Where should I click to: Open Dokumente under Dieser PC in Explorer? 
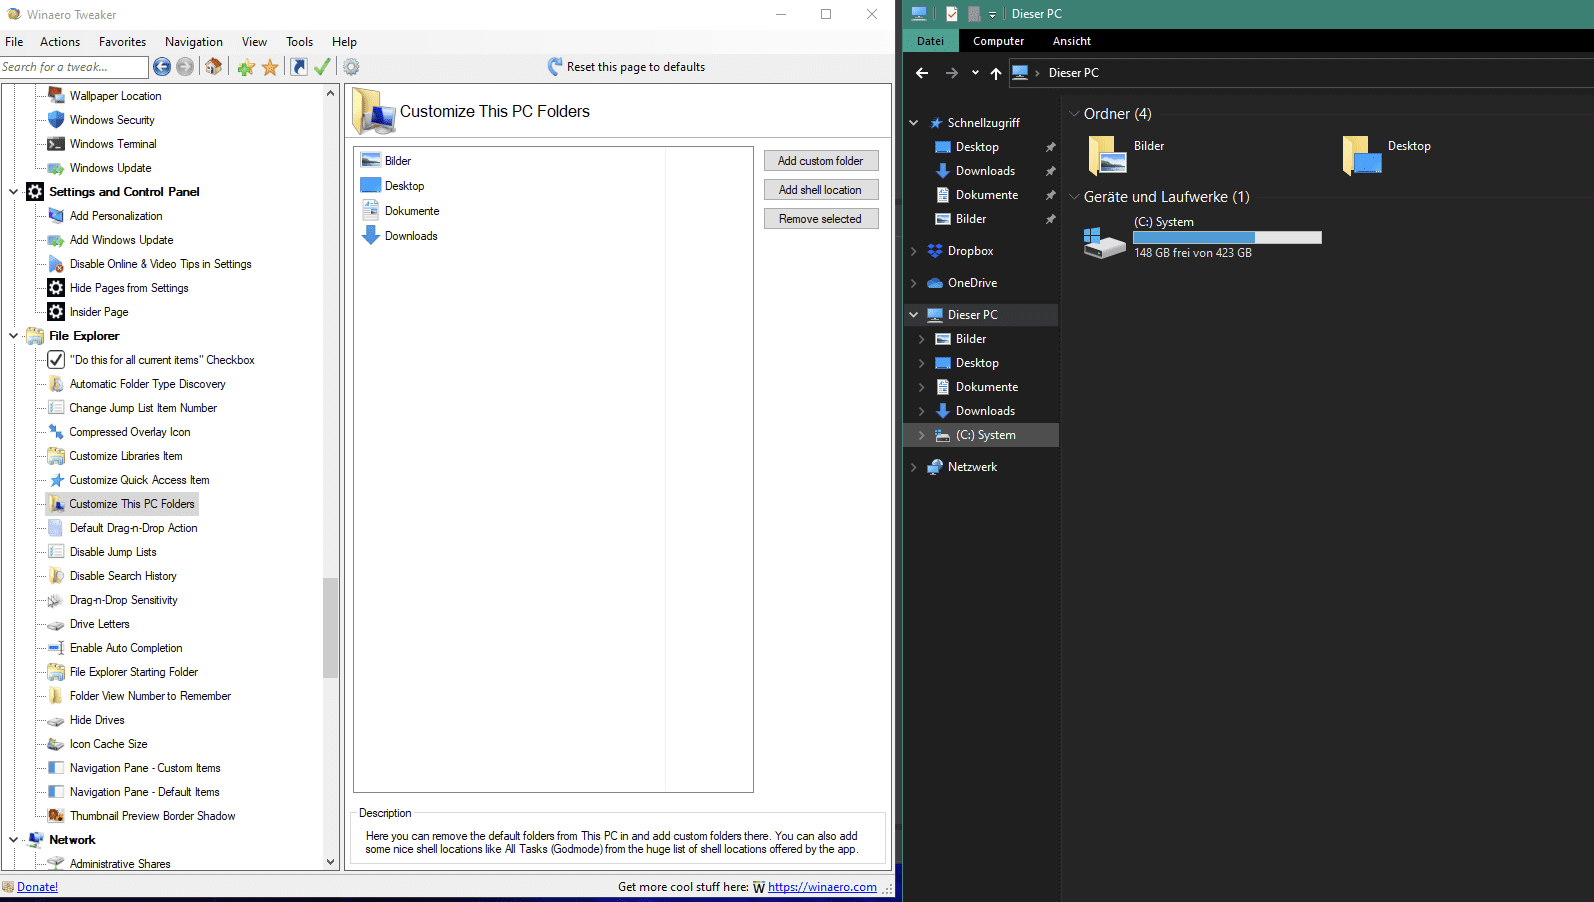pyautogui.click(x=987, y=387)
